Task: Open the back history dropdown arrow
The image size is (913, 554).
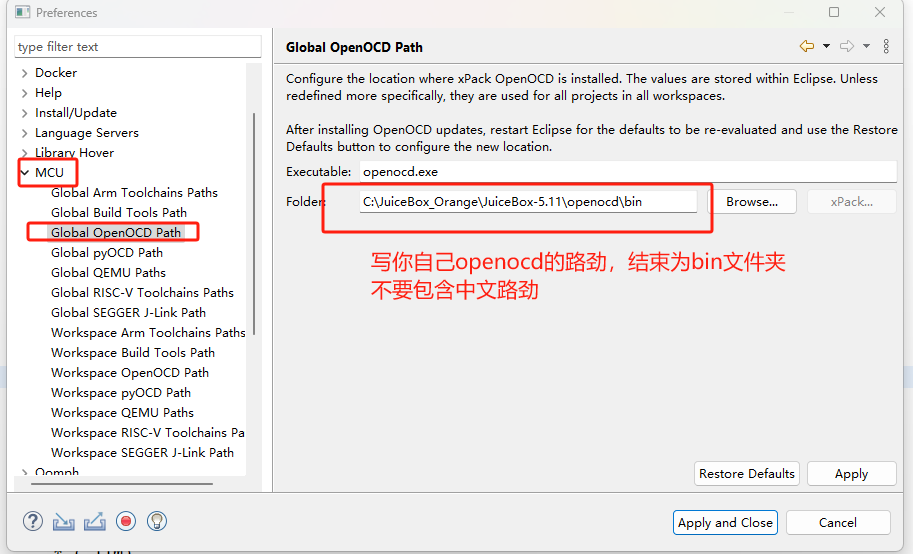Action: pos(826,46)
